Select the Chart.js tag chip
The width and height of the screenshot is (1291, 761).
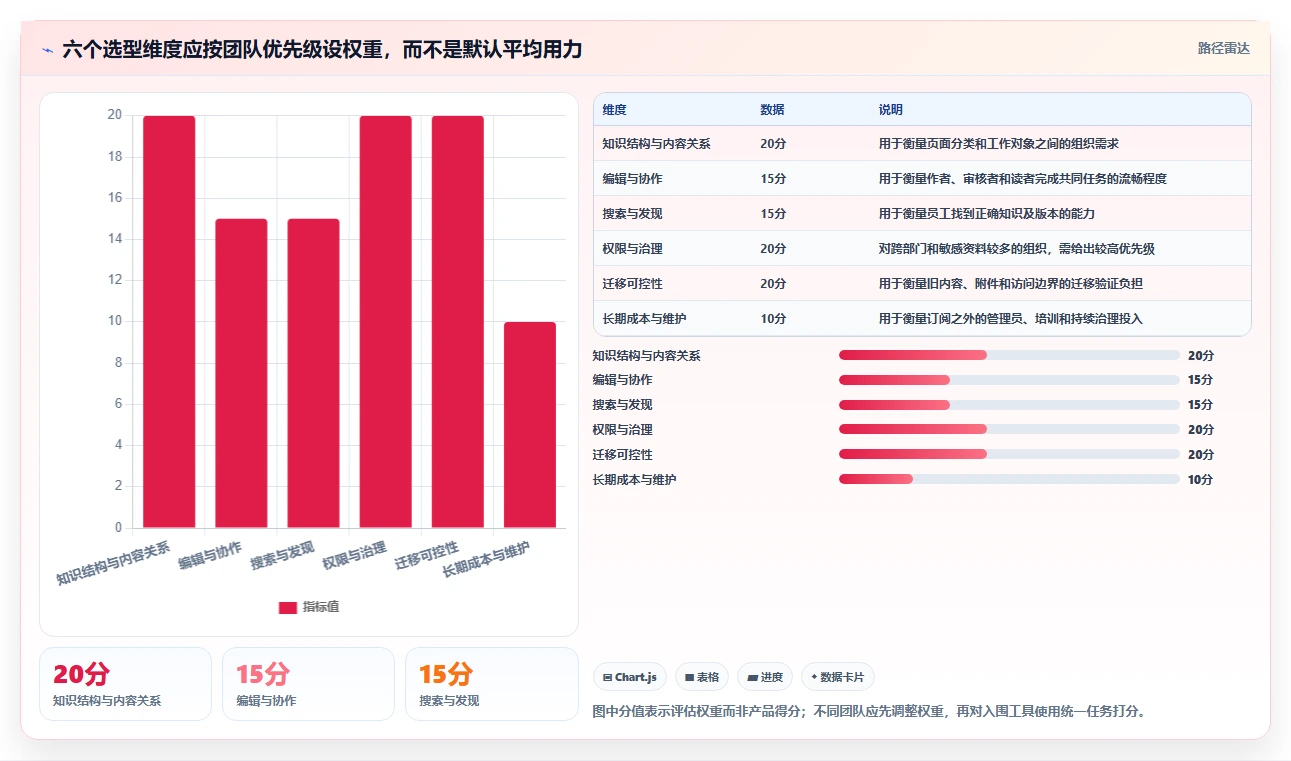click(x=630, y=677)
